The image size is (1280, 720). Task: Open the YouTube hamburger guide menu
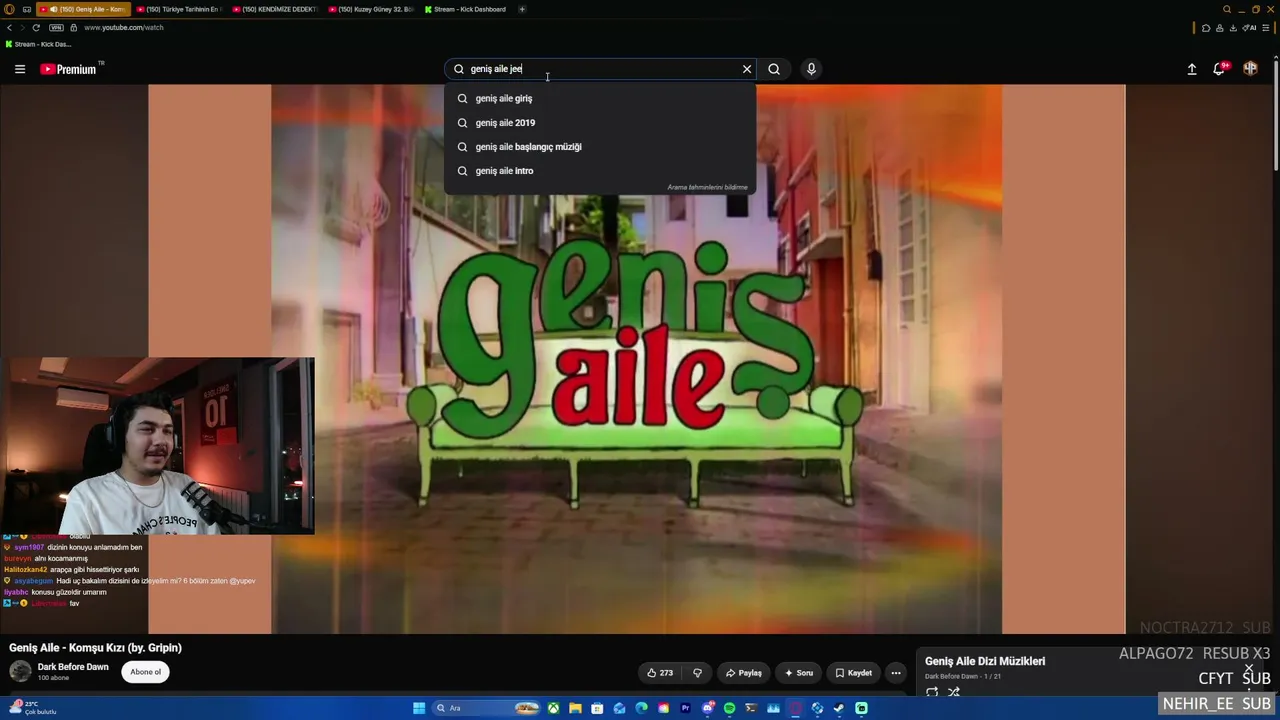tap(20, 69)
